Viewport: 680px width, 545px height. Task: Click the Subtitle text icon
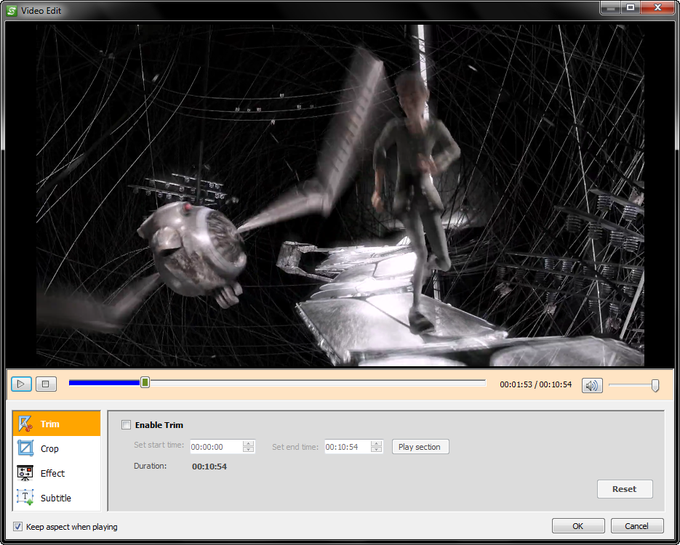[25, 497]
